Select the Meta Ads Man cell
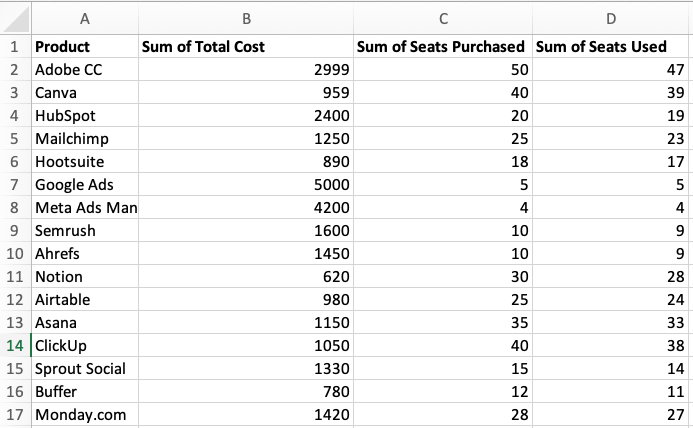693x428 pixels. click(x=85, y=207)
